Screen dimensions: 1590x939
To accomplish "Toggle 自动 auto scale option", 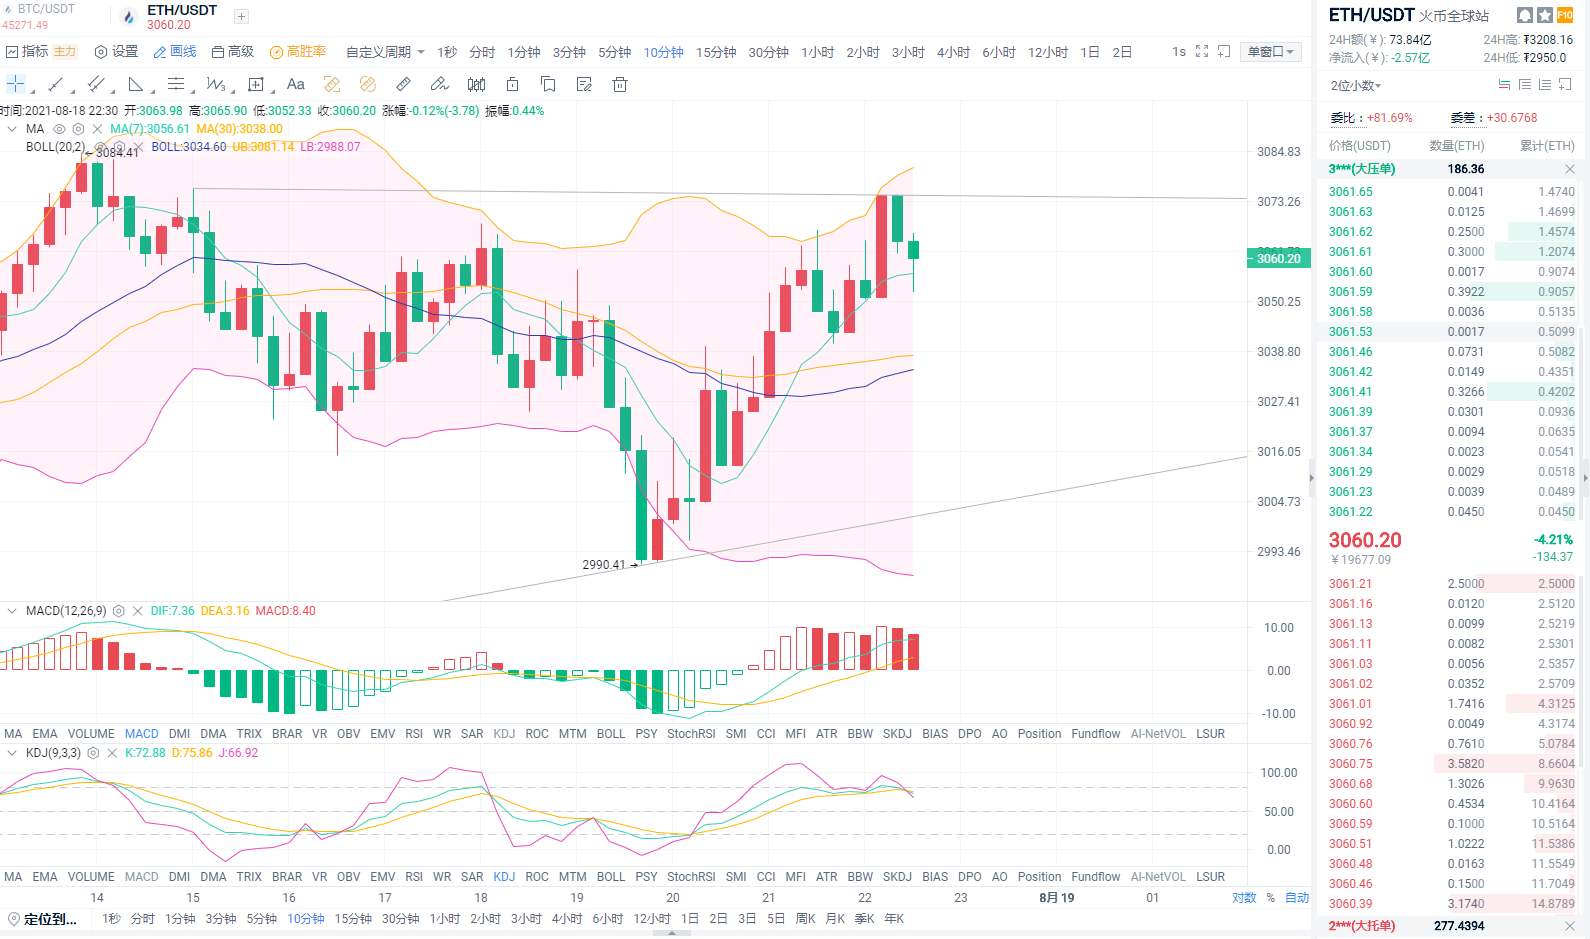I will 1297,898.
